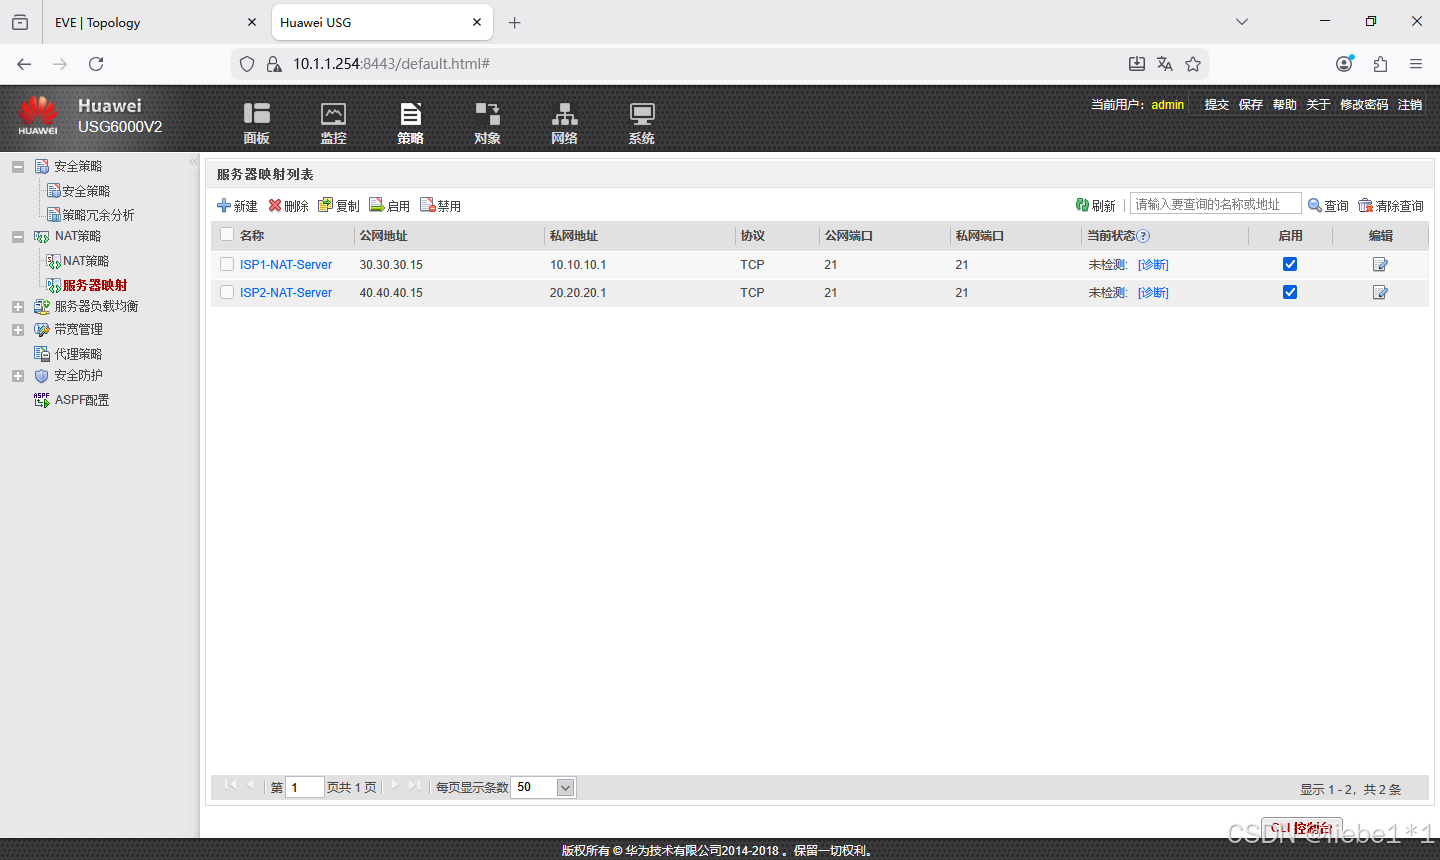The image size is (1440, 860).
Task: Toggle 启用 checkbox for ISP2-NAT-Server
Action: [1290, 292]
